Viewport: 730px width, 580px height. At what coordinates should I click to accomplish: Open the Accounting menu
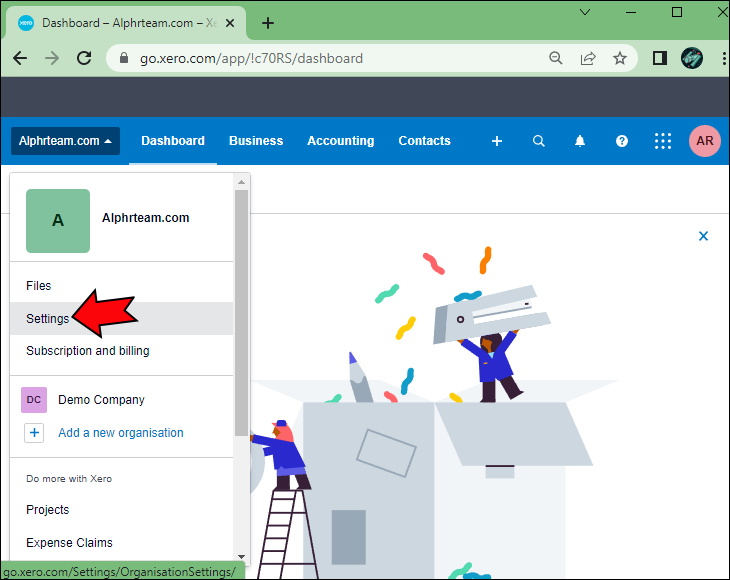point(340,141)
